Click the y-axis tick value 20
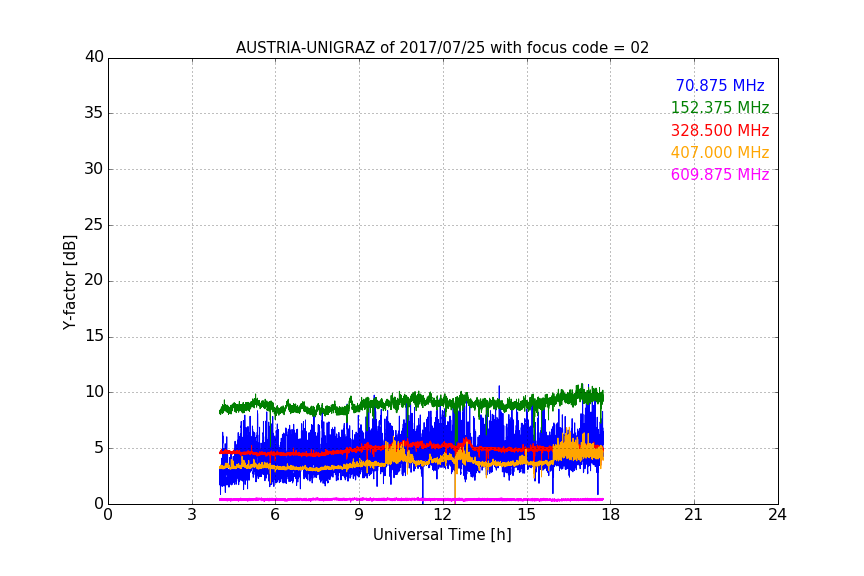 94,280
